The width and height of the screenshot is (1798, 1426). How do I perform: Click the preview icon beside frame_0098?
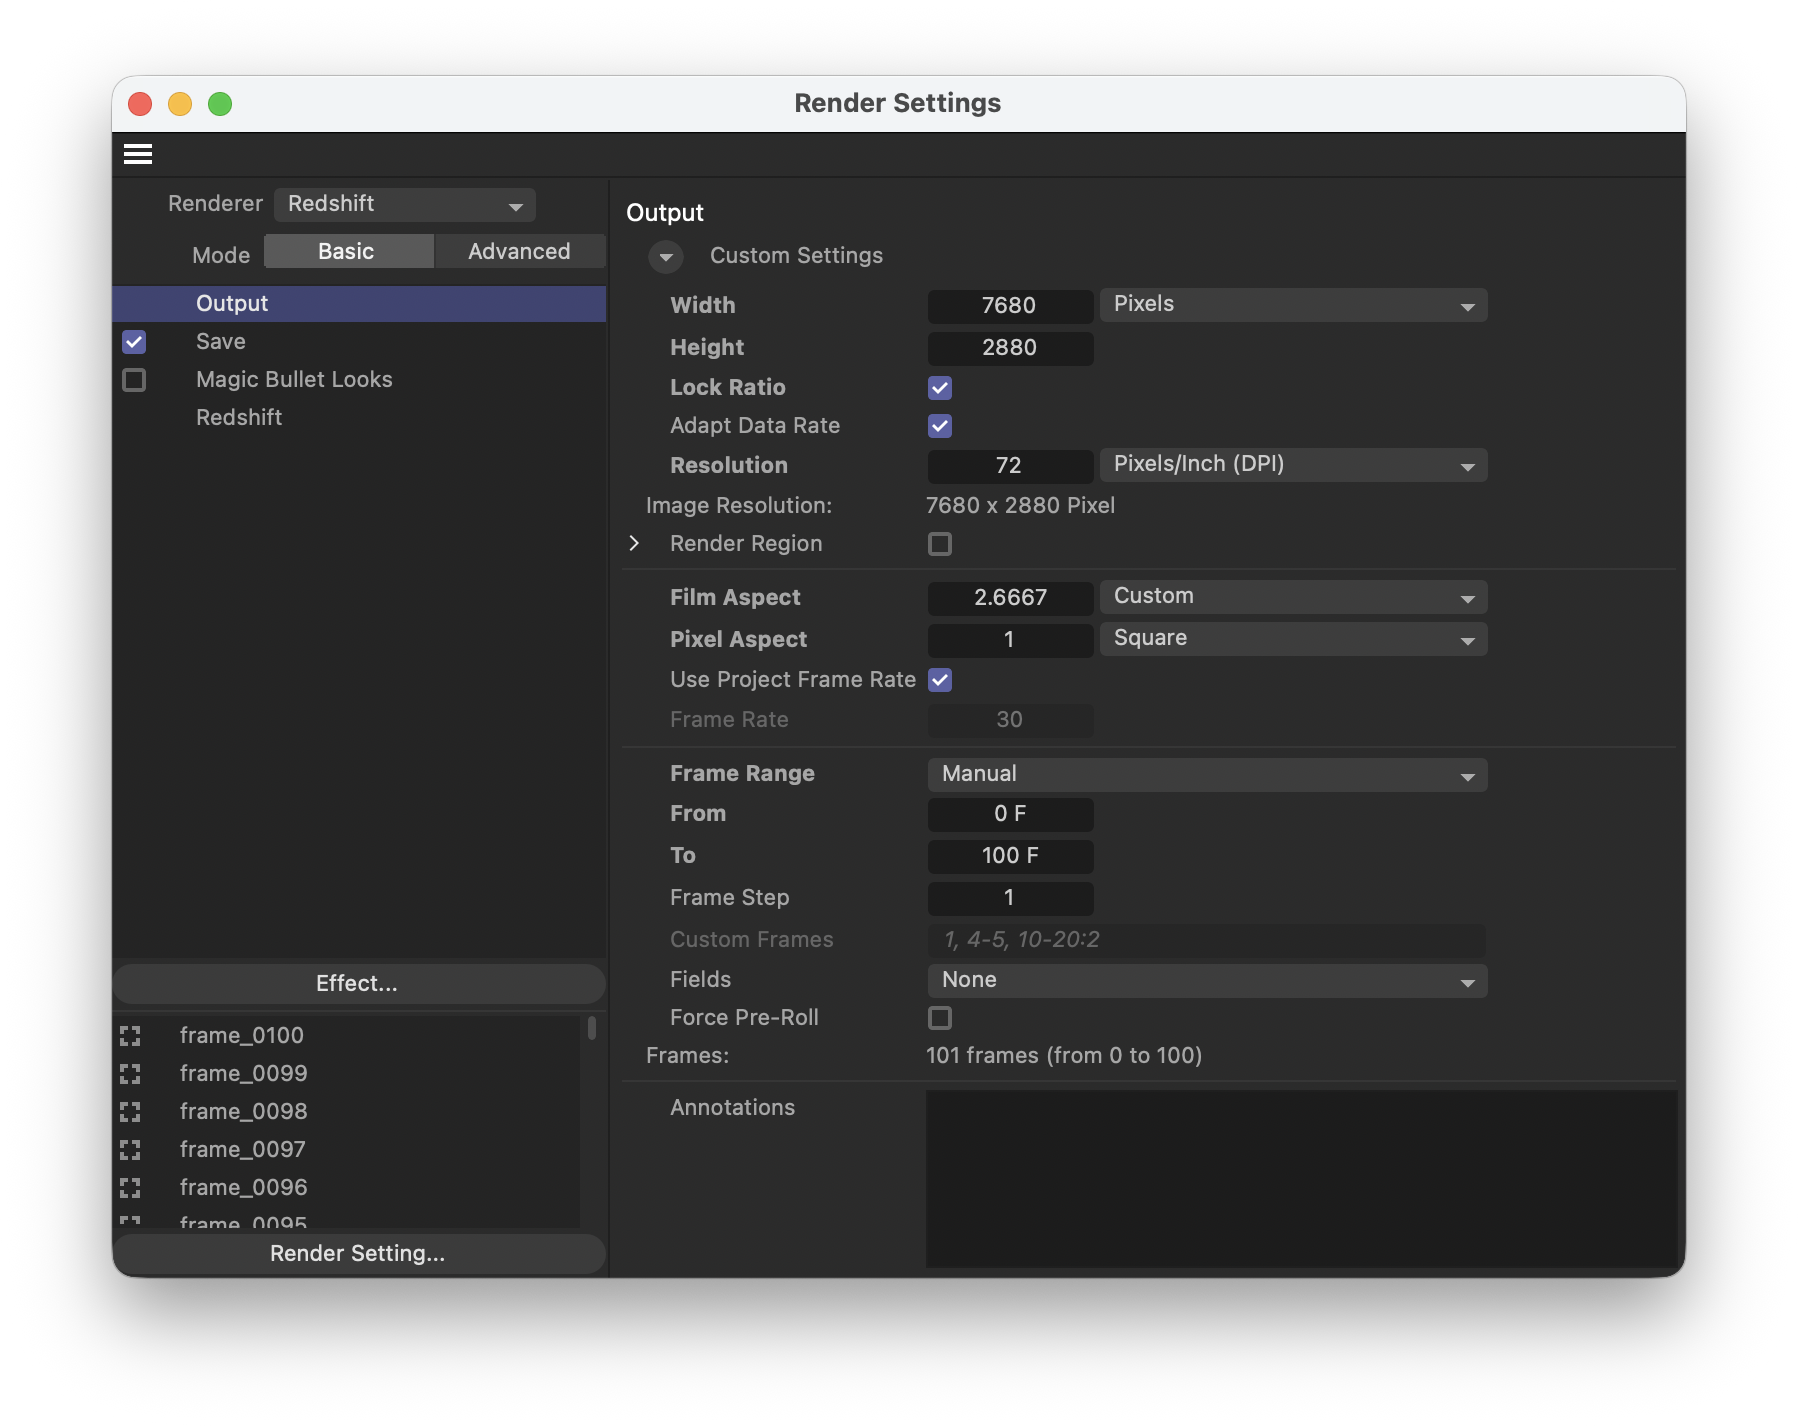tap(131, 1112)
